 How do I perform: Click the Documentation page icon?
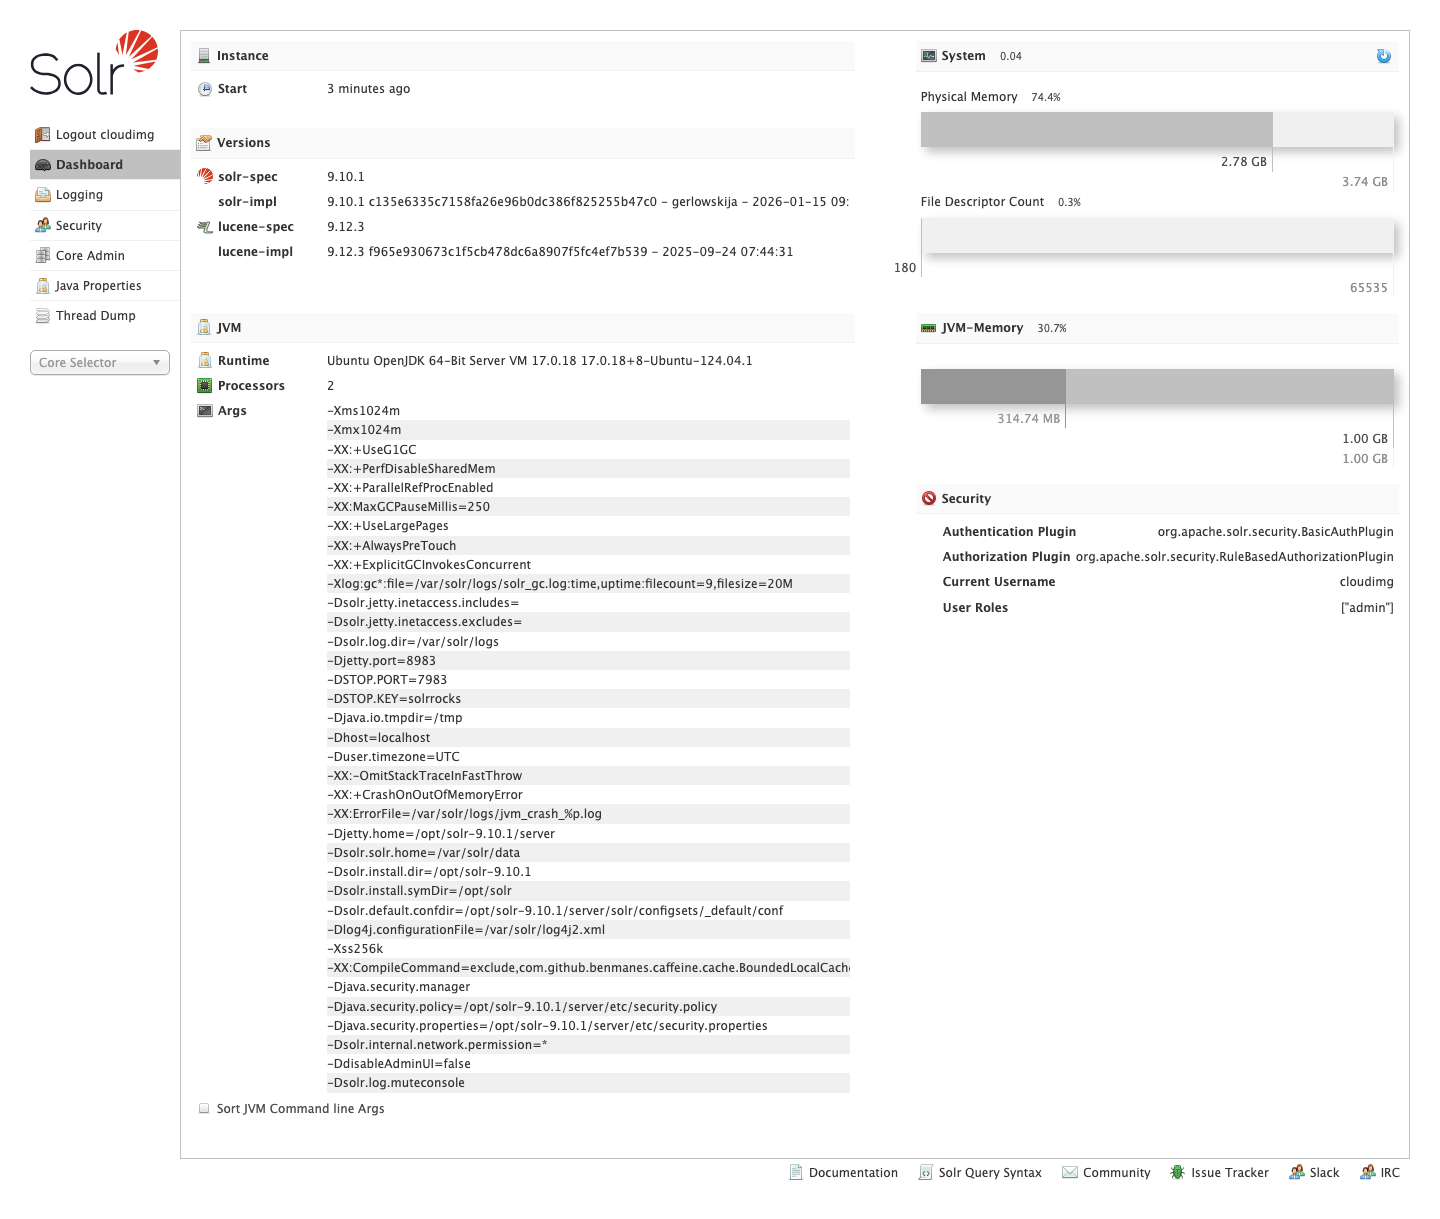[796, 1172]
